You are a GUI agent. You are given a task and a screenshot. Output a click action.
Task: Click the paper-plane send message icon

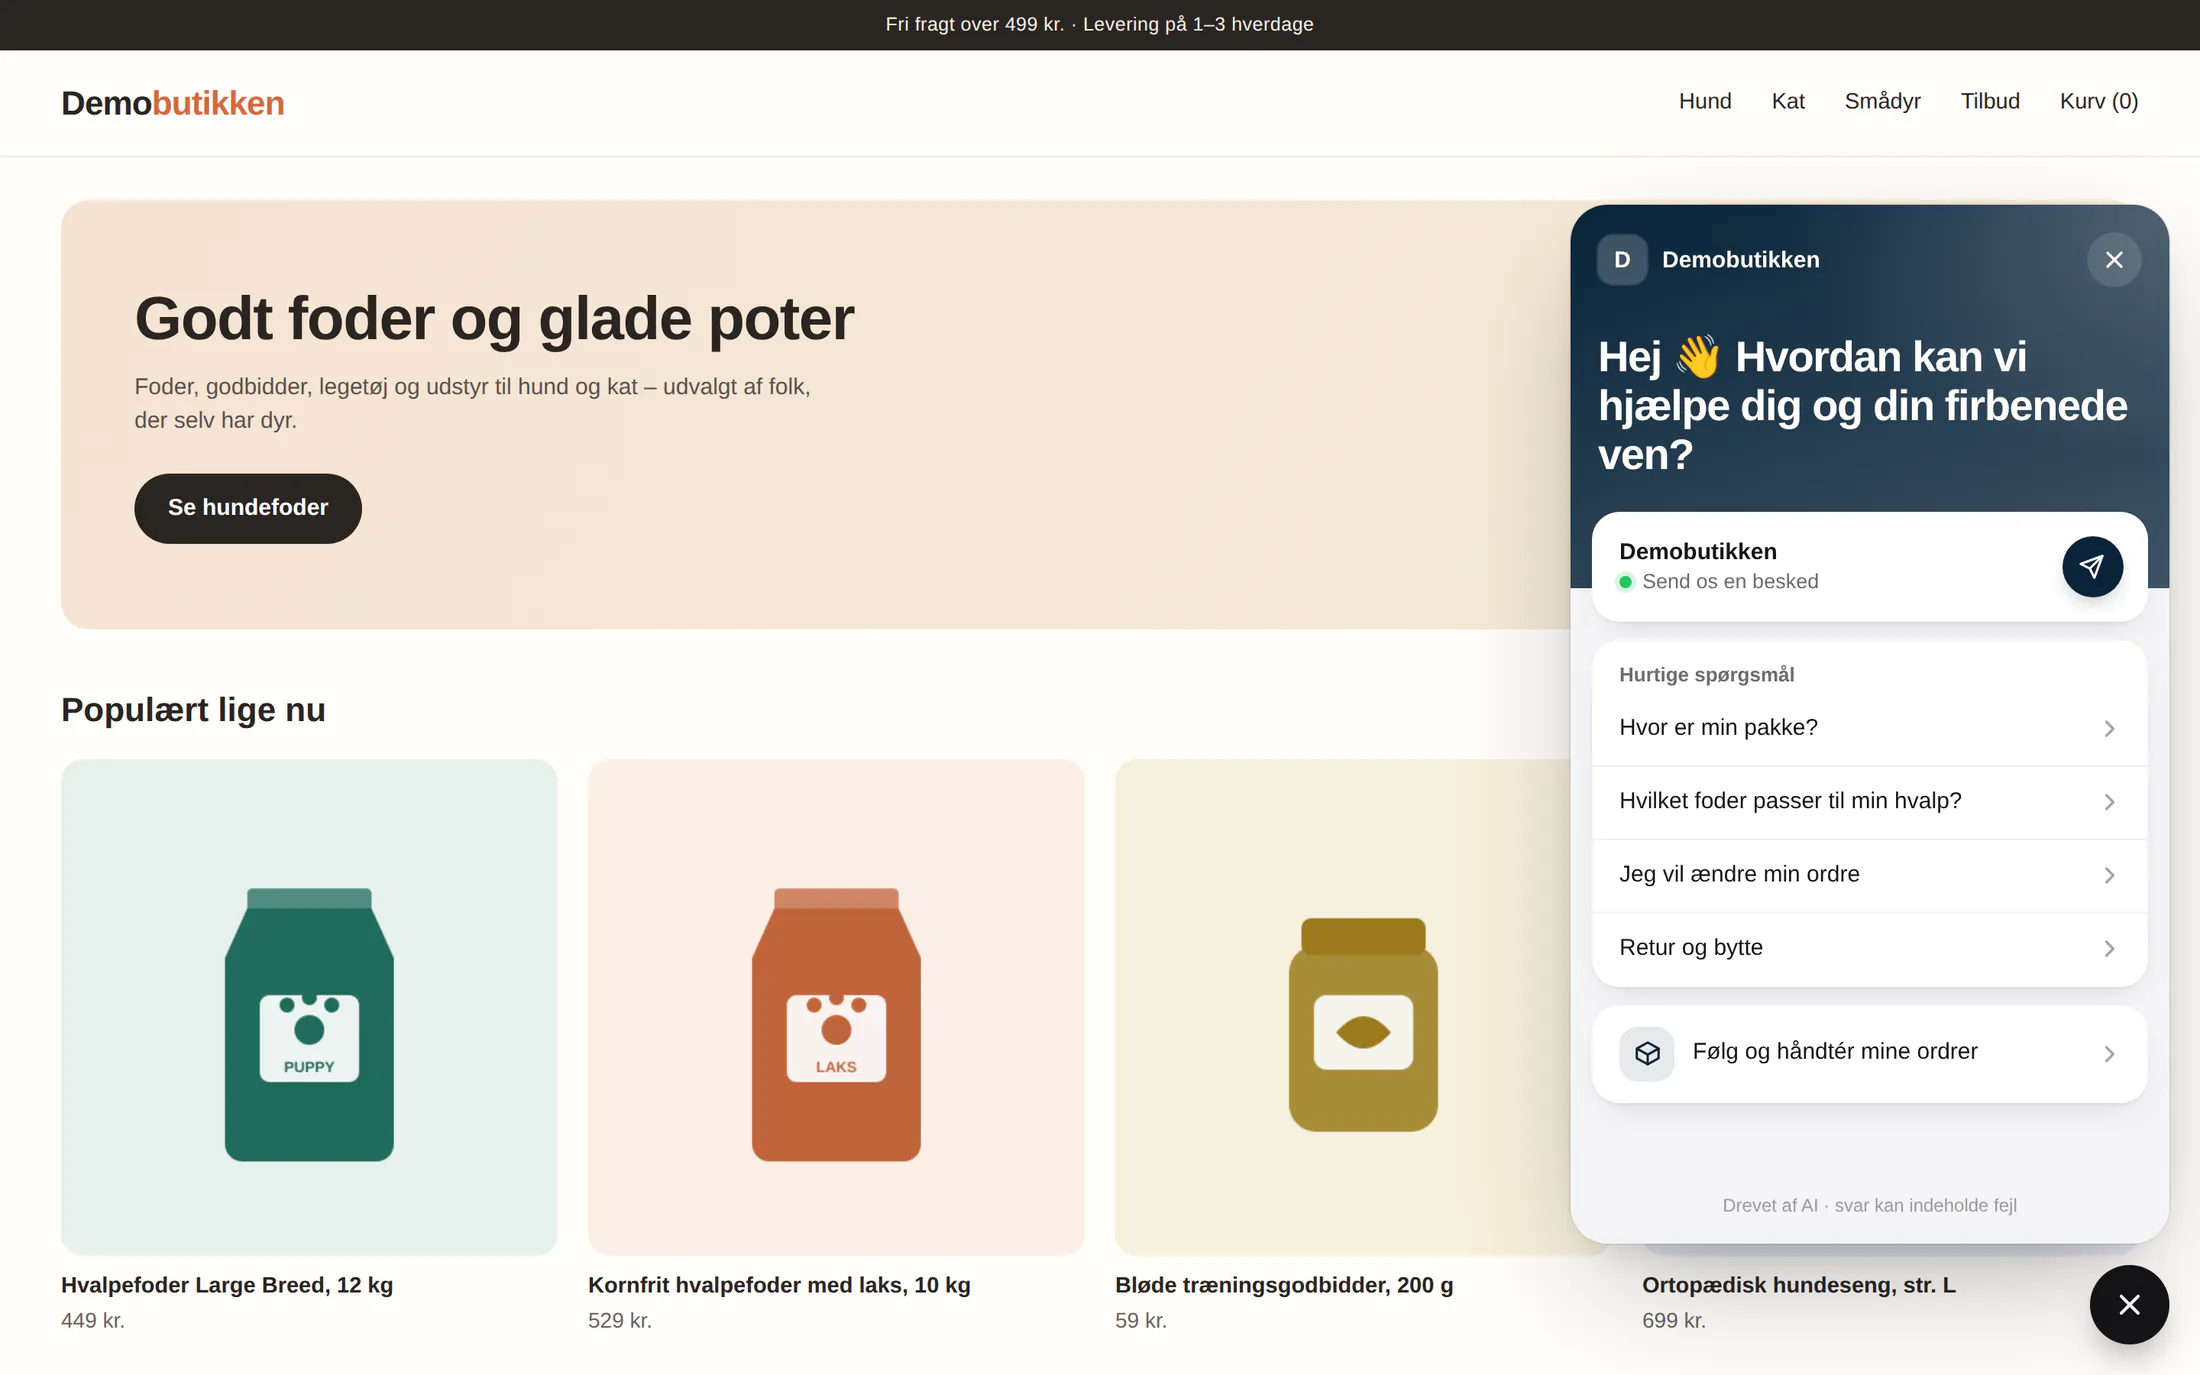click(2092, 567)
